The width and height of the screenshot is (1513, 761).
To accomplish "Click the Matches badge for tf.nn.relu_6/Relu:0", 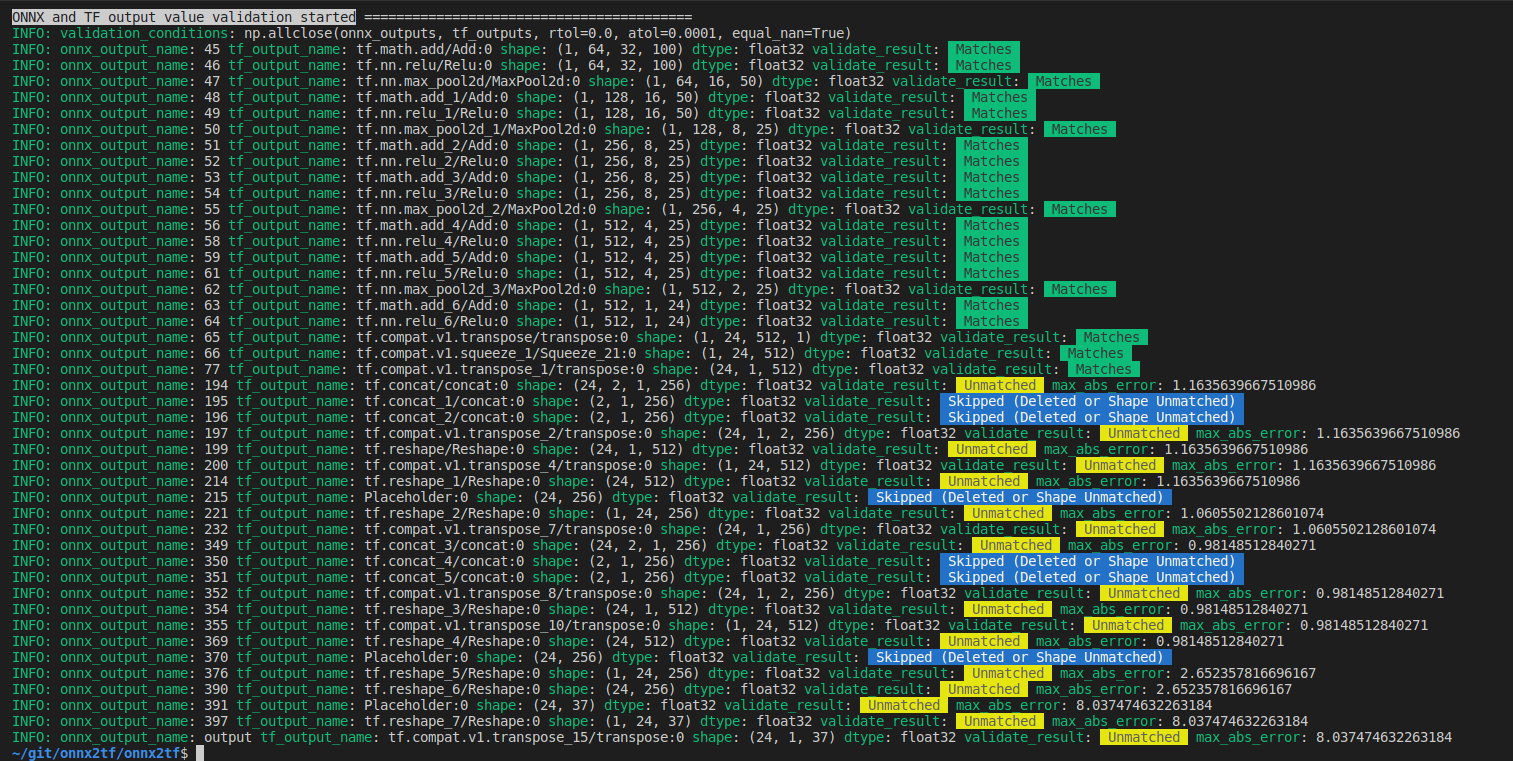I will click(x=991, y=321).
